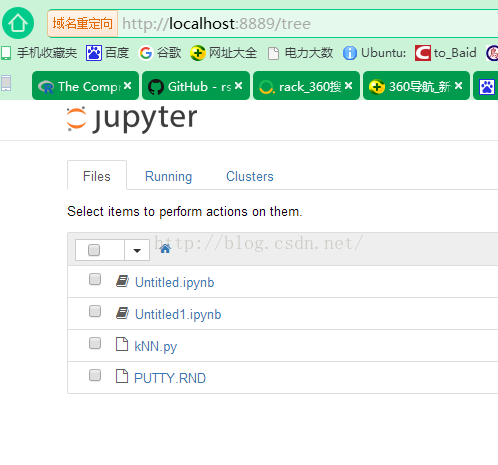Click the home folder breadcrumb icon
The height and width of the screenshot is (465, 498).
(165, 249)
